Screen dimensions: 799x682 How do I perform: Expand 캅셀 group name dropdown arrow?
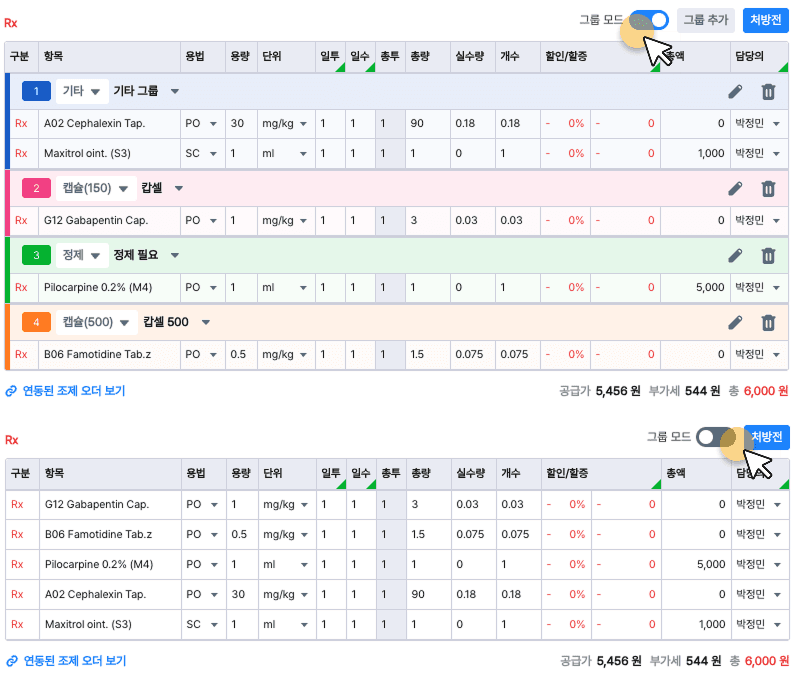pyautogui.click(x=179, y=189)
